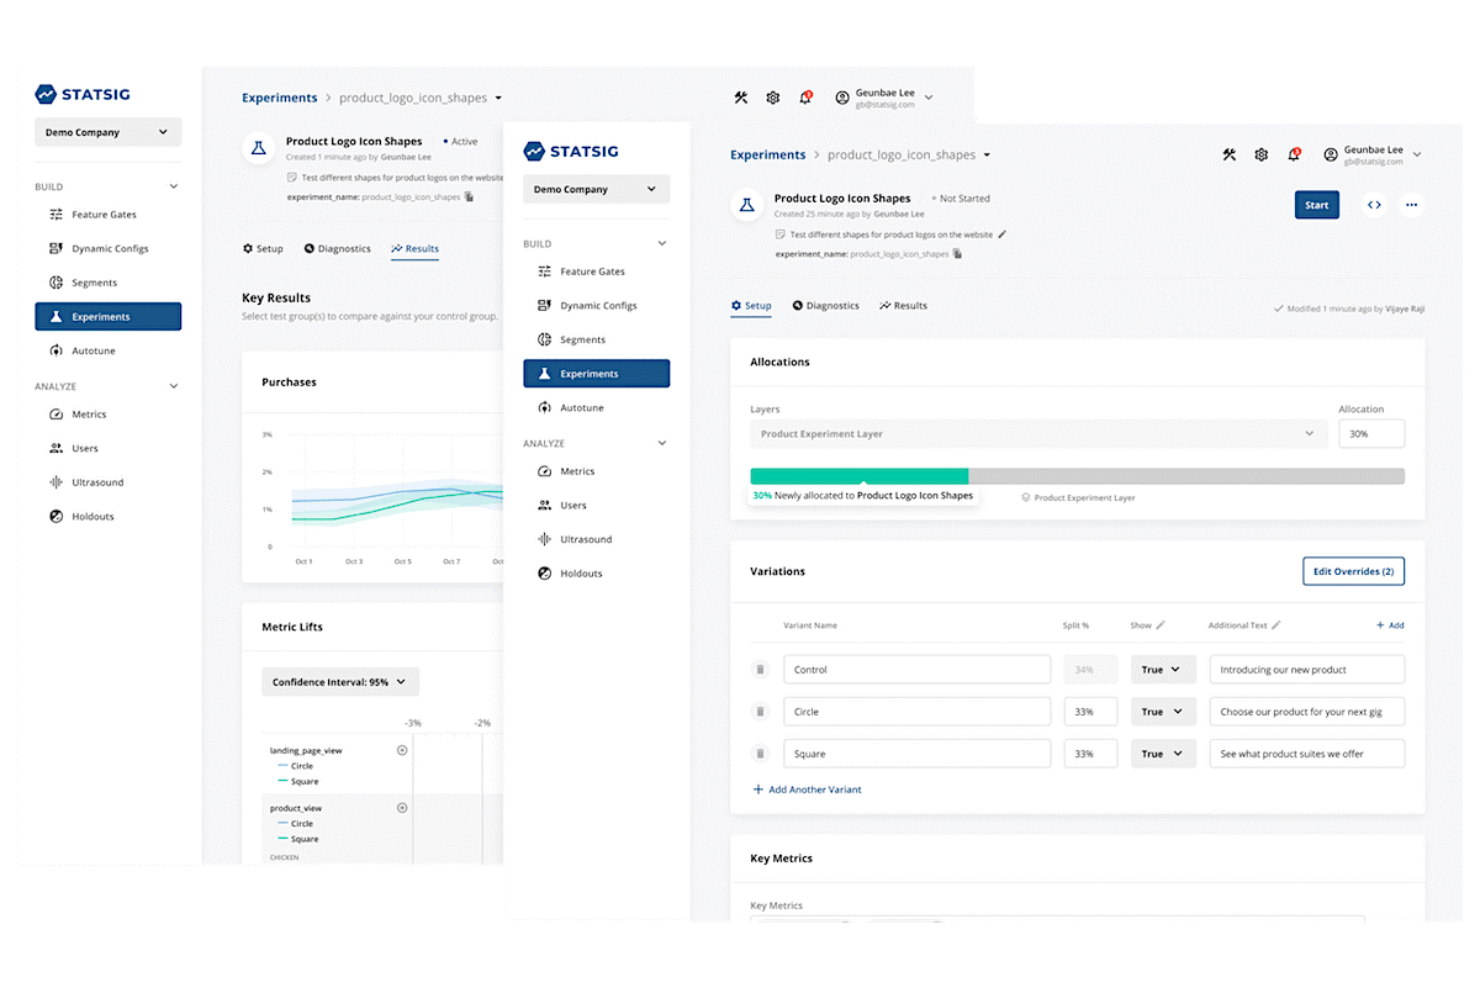Click the Start button

pos(1316,204)
